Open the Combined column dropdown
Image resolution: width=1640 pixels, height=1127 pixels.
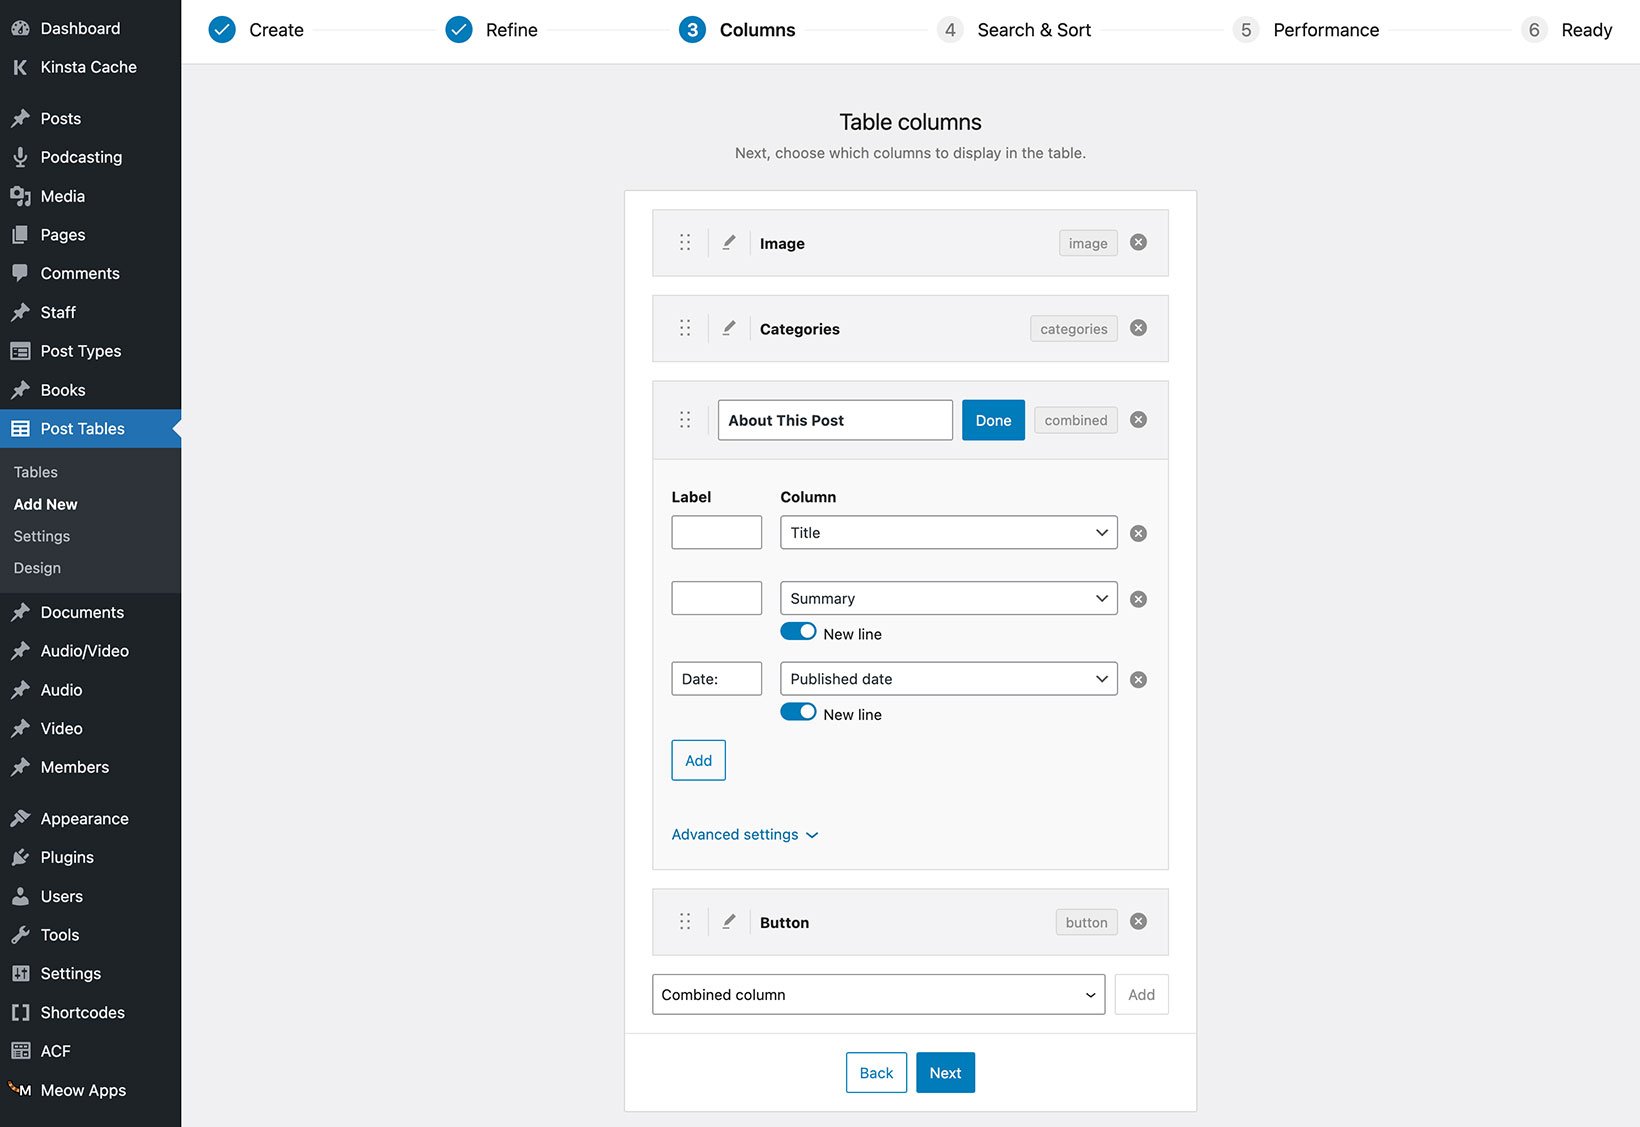point(878,994)
